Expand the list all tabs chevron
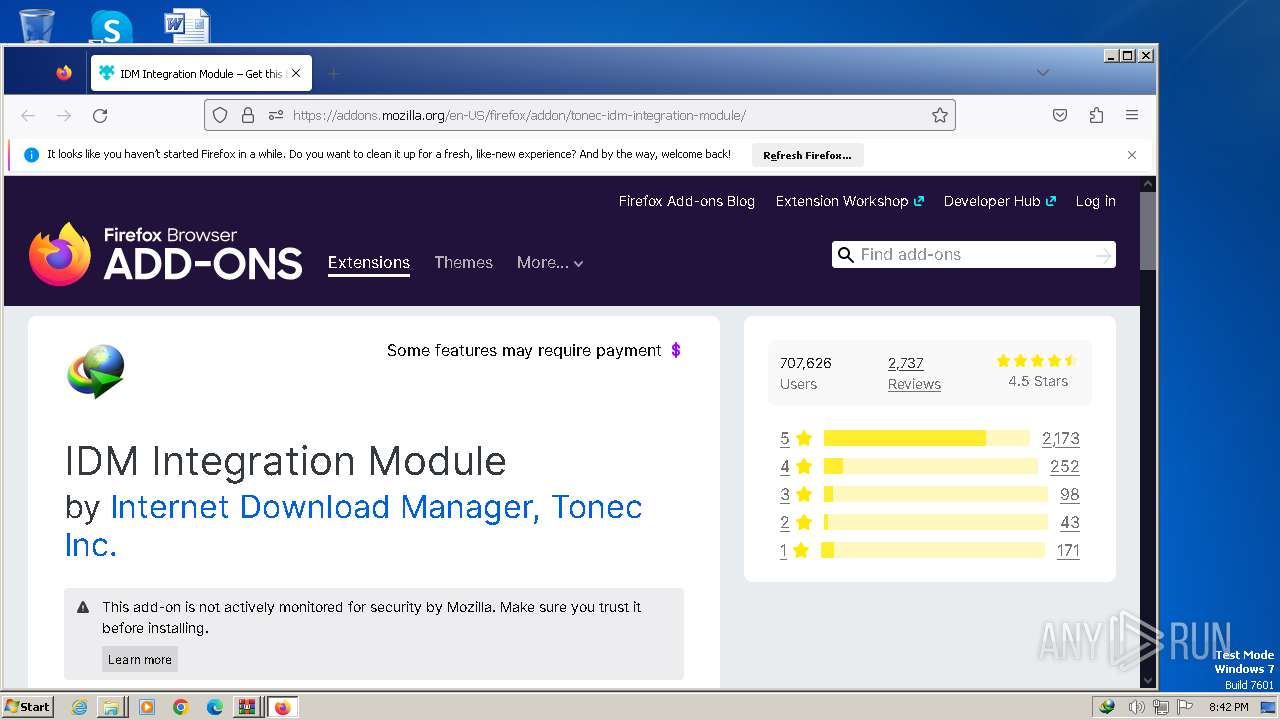 coord(1042,73)
